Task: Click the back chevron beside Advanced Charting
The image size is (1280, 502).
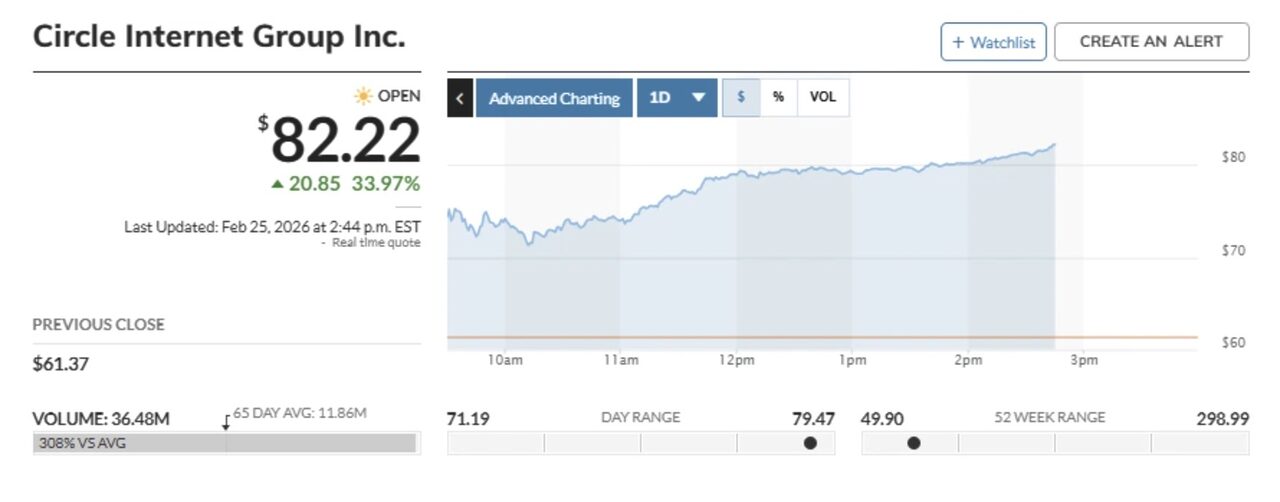Action: point(460,98)
